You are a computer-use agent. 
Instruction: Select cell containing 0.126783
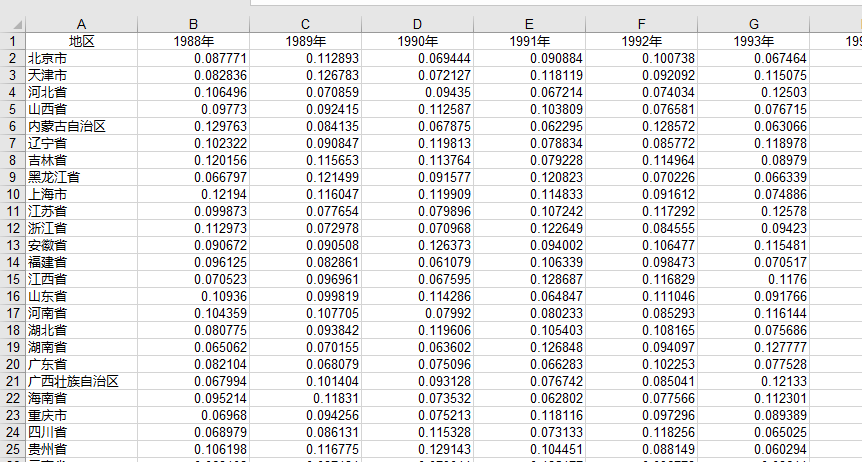point(305,75)
